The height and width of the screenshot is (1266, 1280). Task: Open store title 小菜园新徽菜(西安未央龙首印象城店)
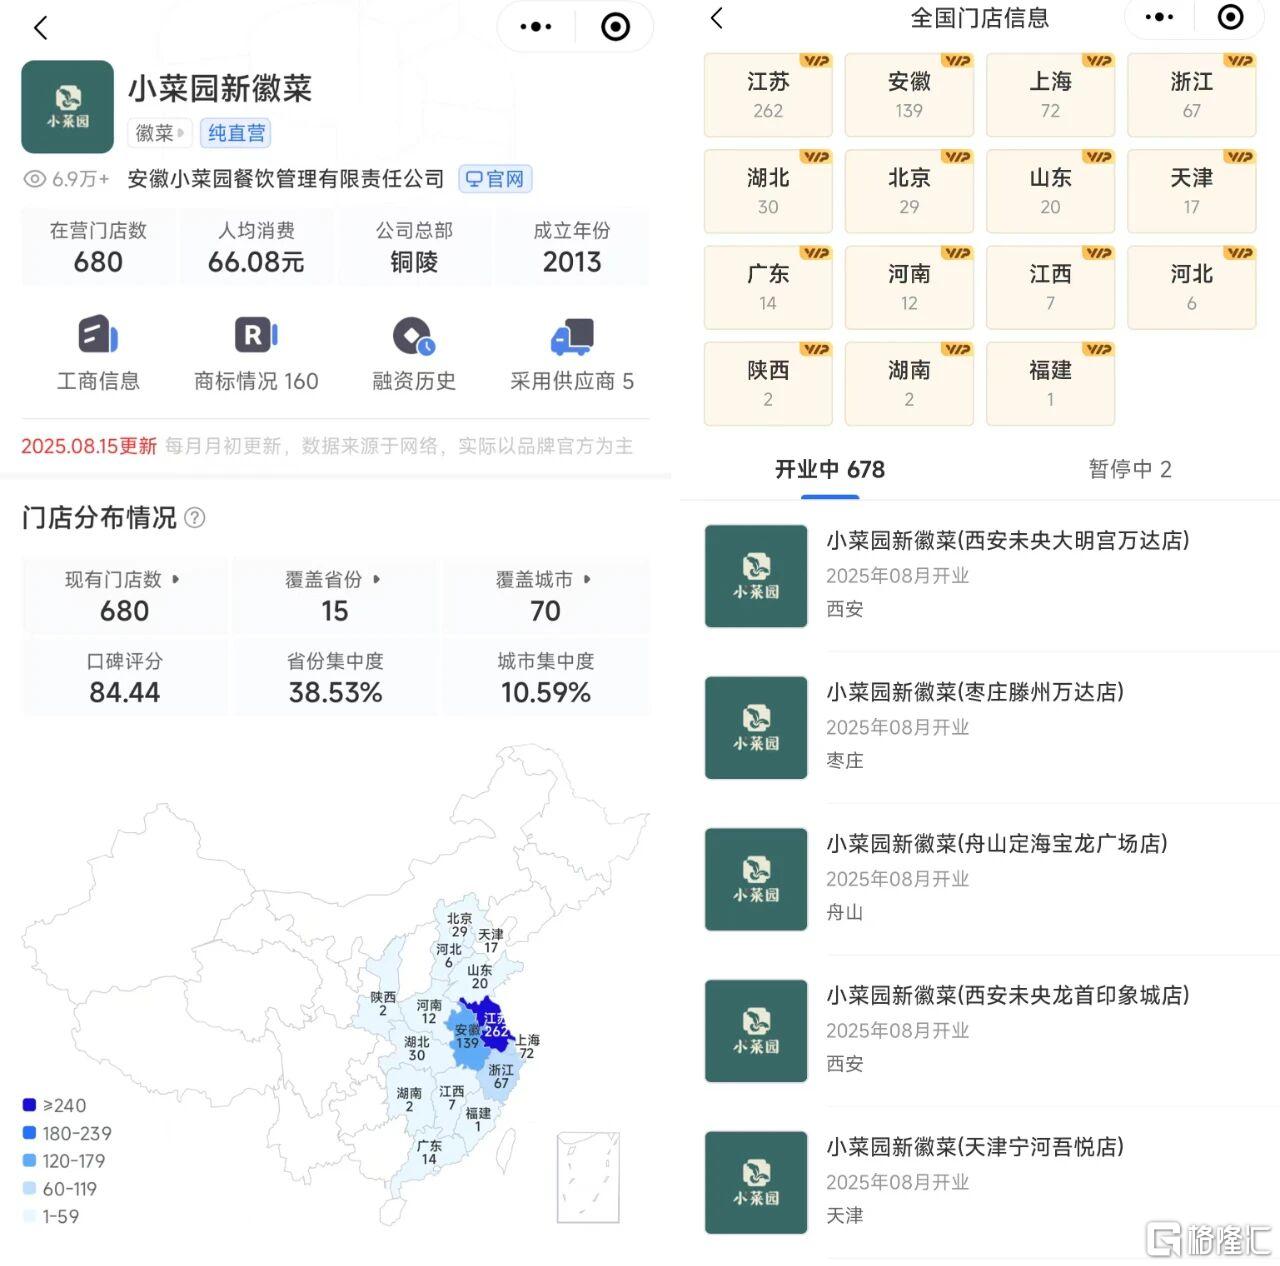tap(1008, 996)
